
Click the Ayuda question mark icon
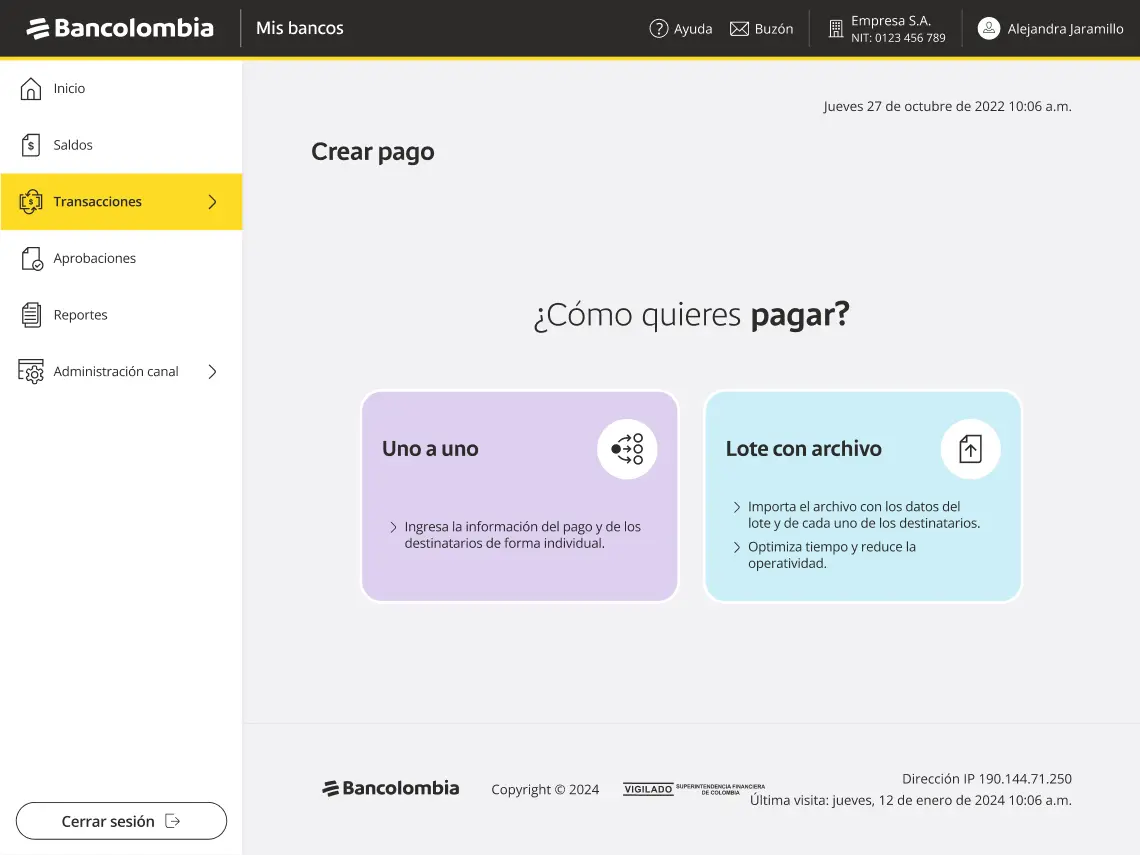pos(658,29)
